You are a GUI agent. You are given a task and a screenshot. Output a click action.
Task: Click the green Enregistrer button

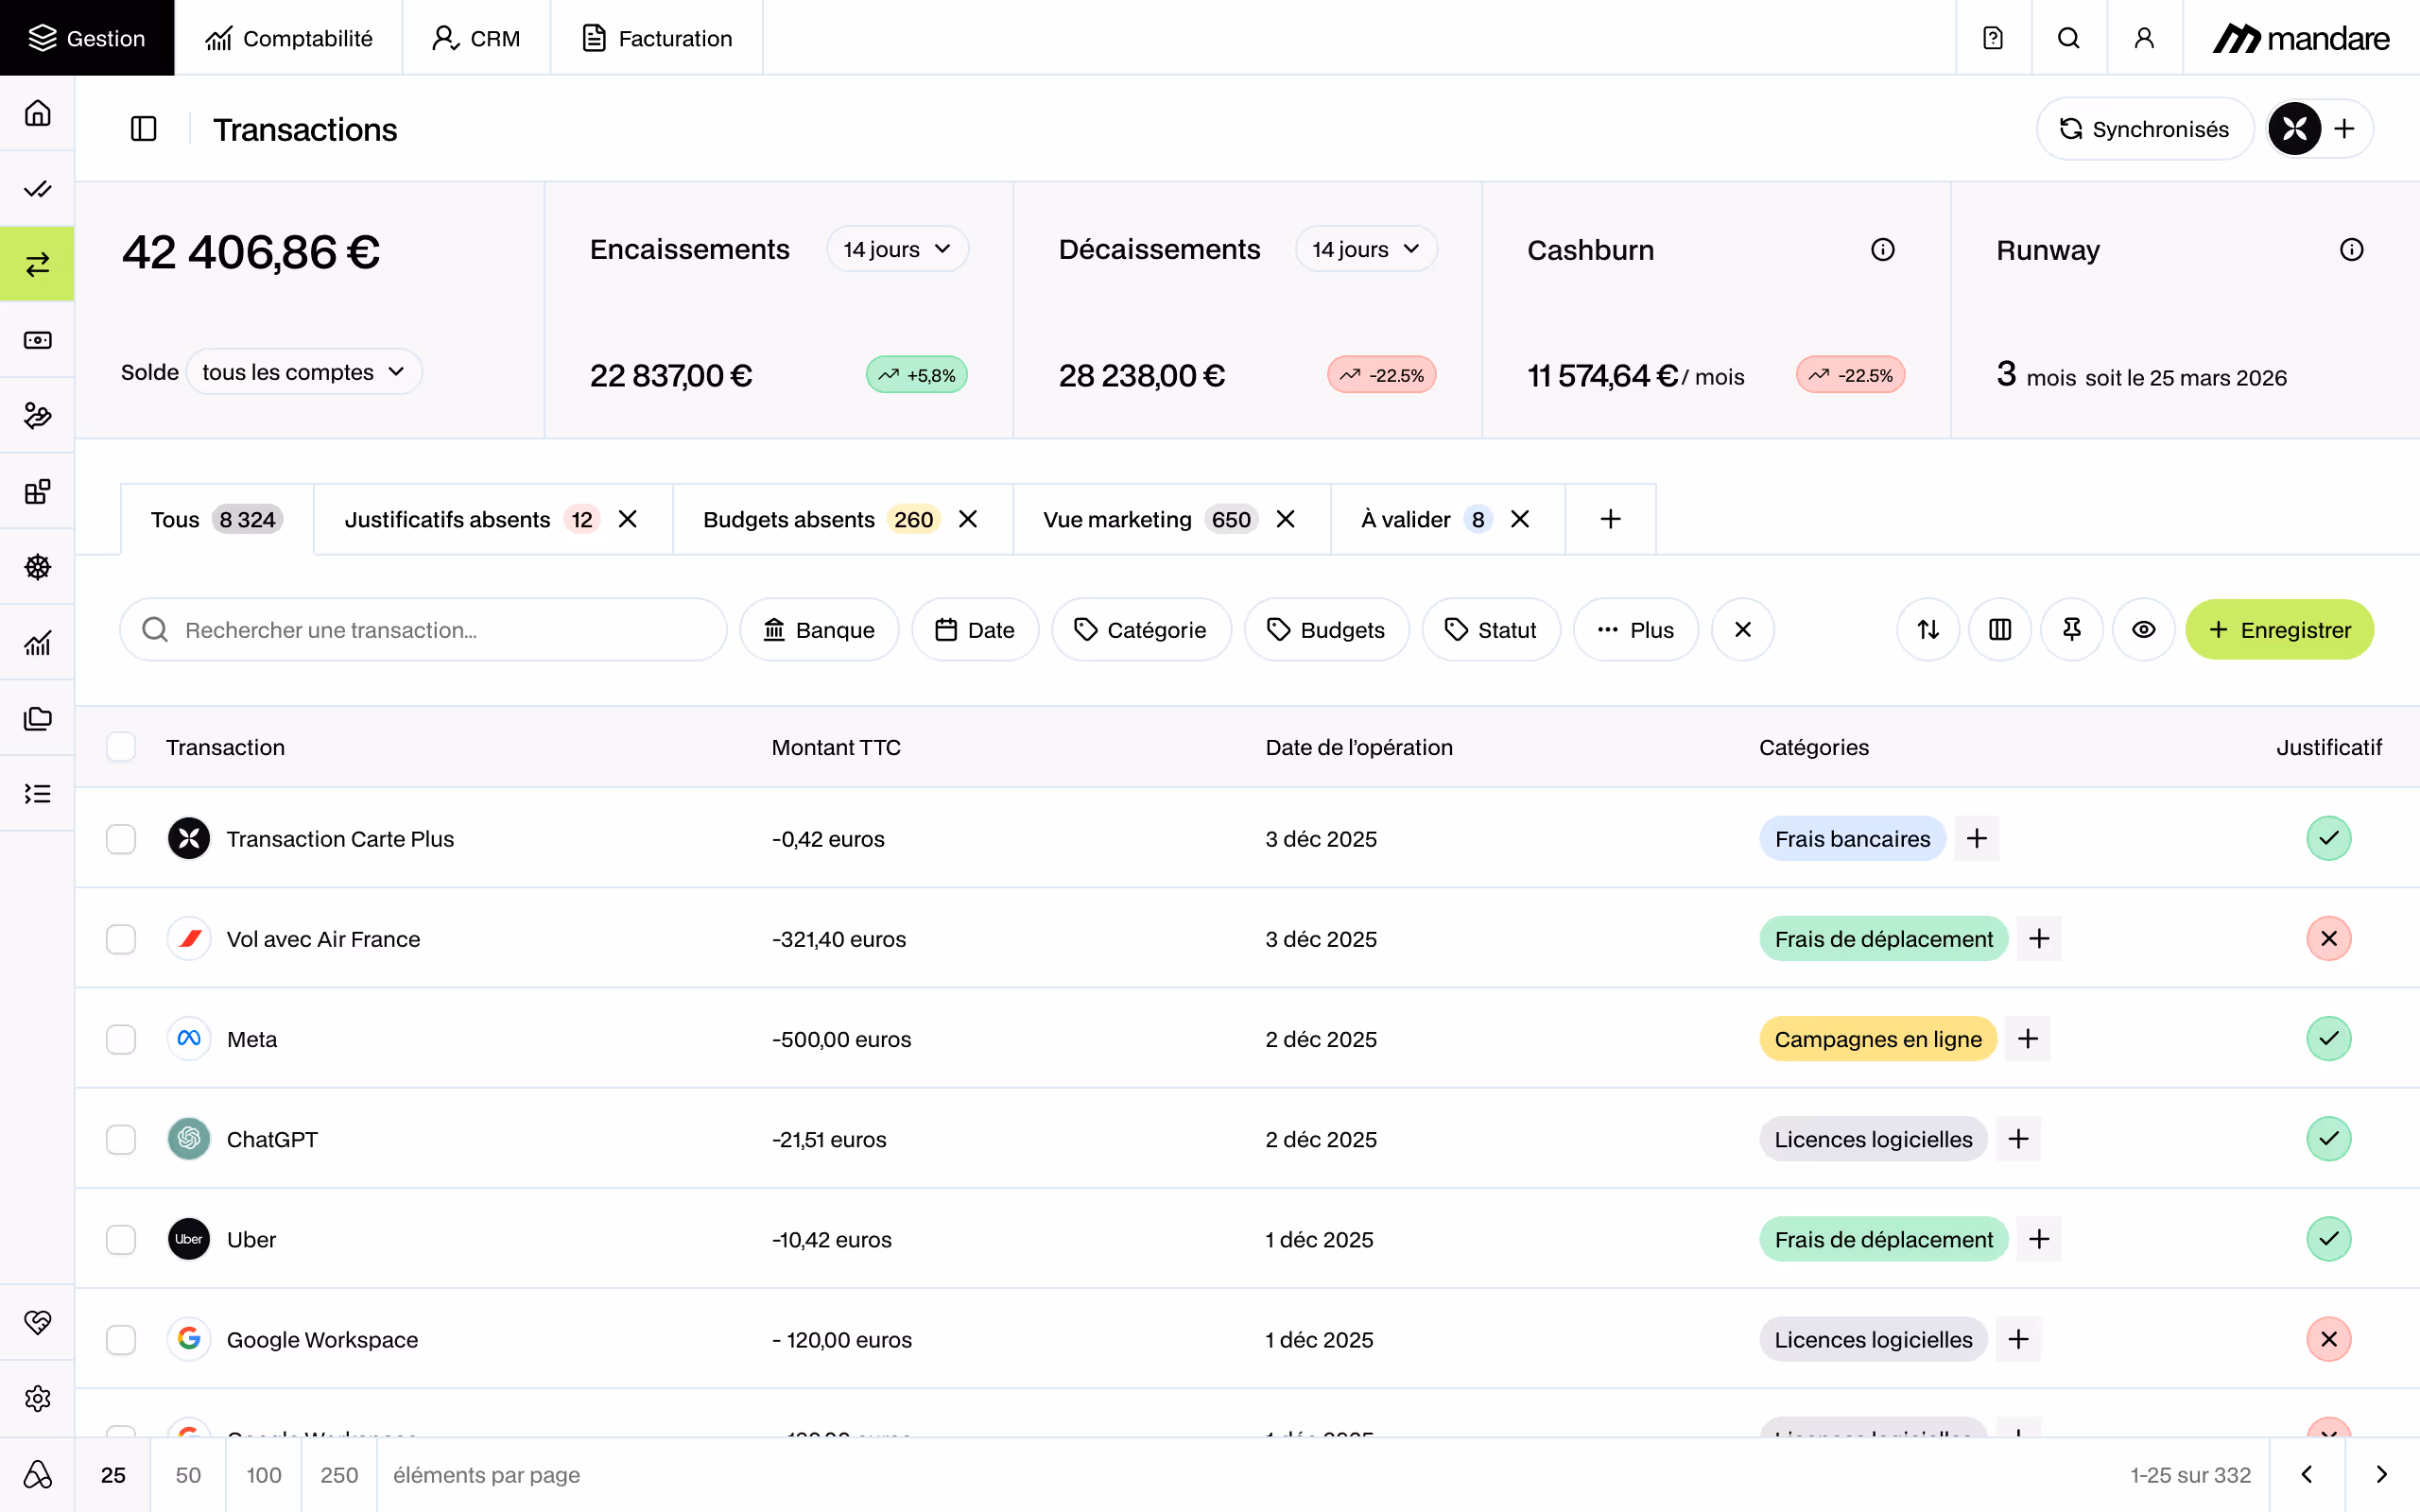click(2278, 629)
